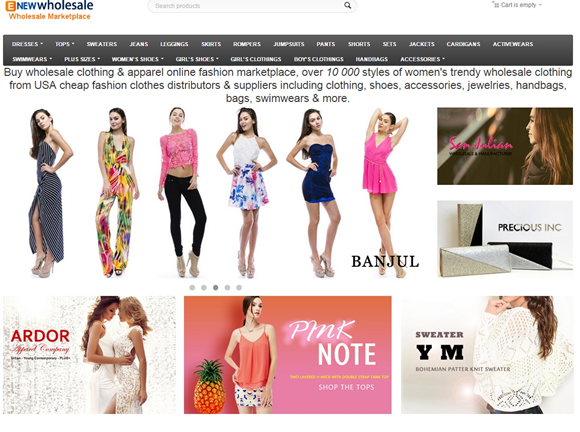Open the Precious Inc banner
580x432 pixels.
point(505,239)
